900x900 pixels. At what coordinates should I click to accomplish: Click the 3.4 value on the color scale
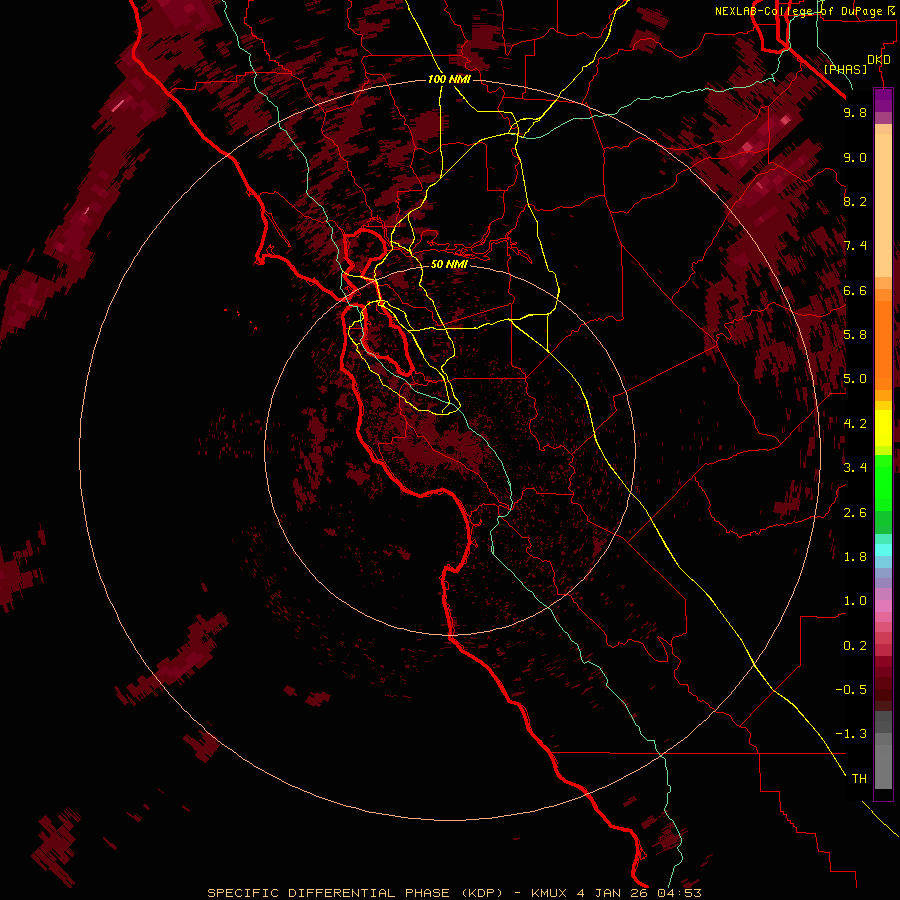pyautogui.click(x=855, y=468)
